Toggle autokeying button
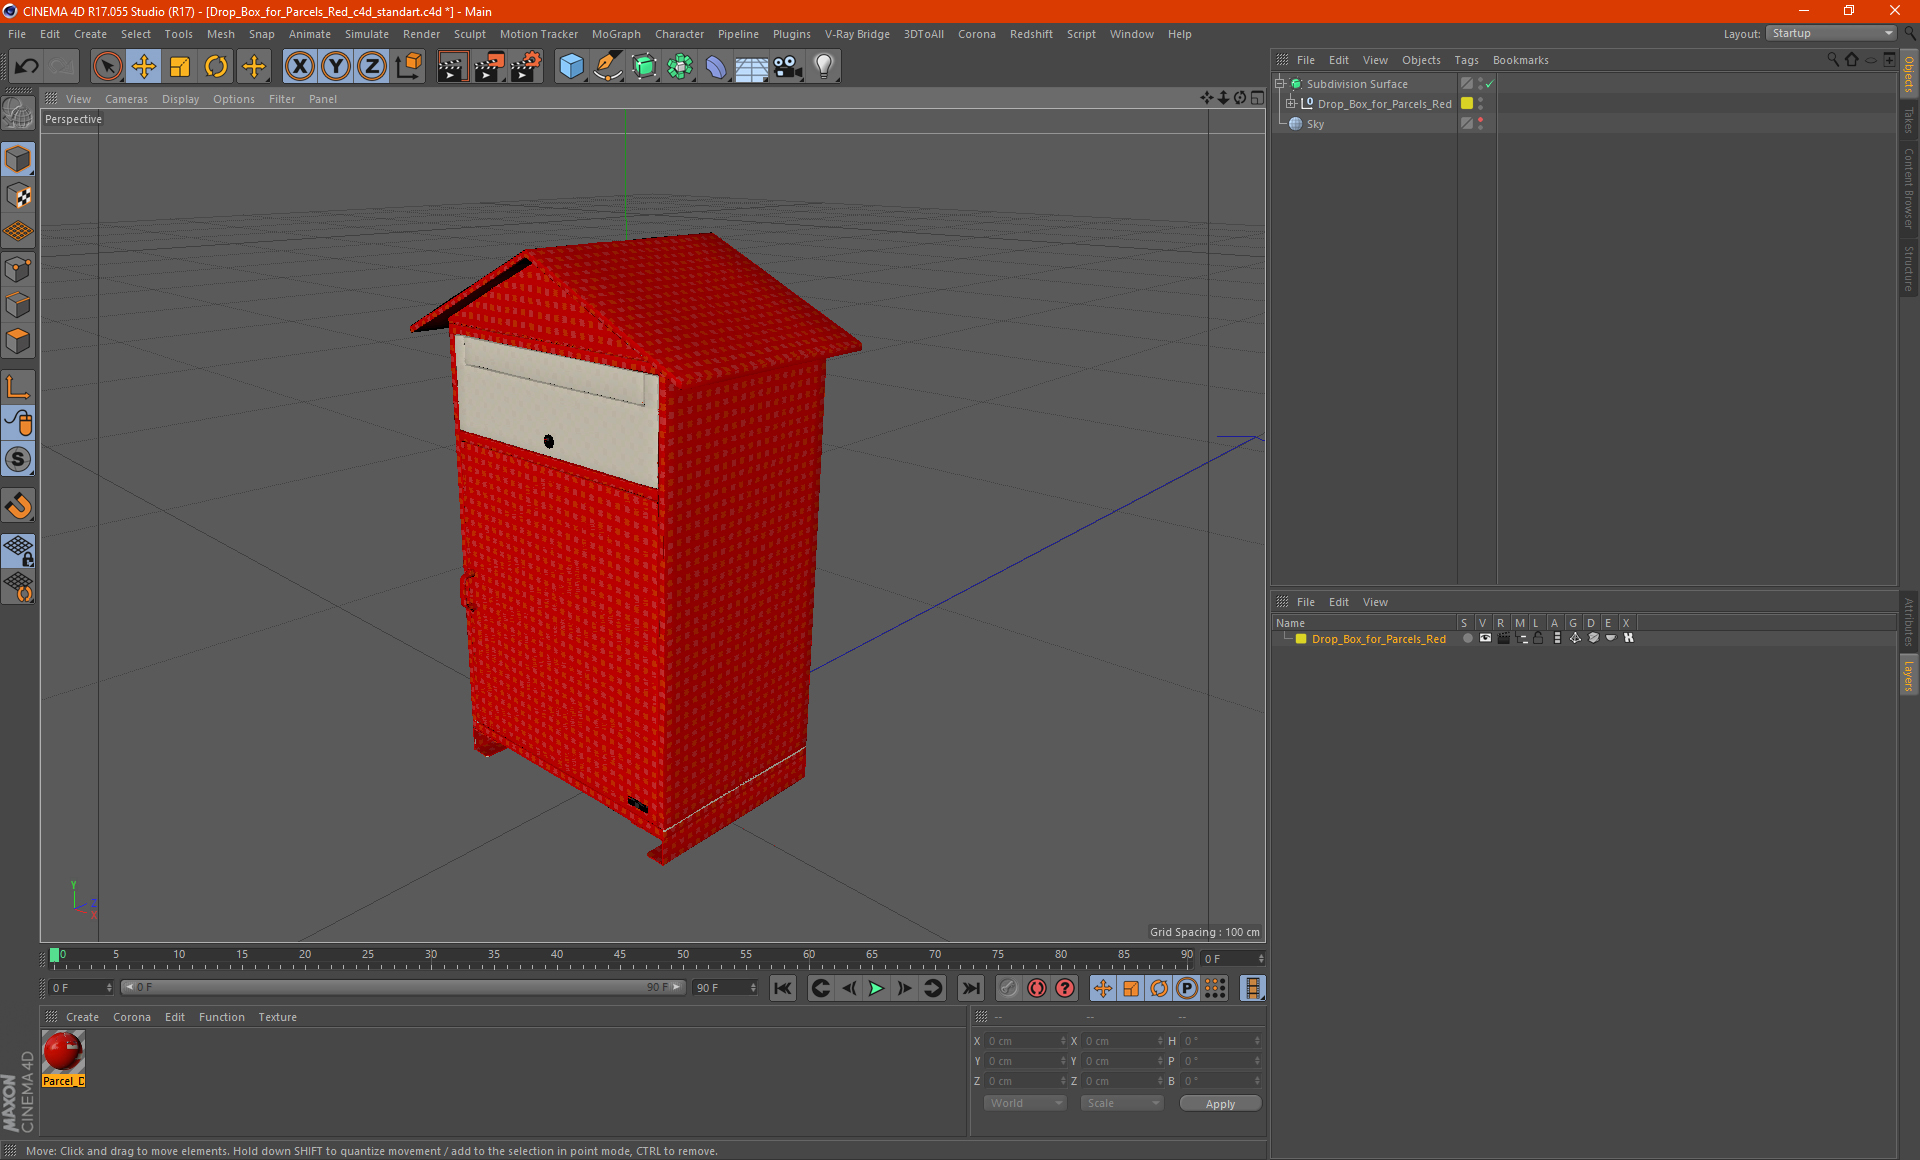1920x1160 pixels. [x=1037, y=988]
